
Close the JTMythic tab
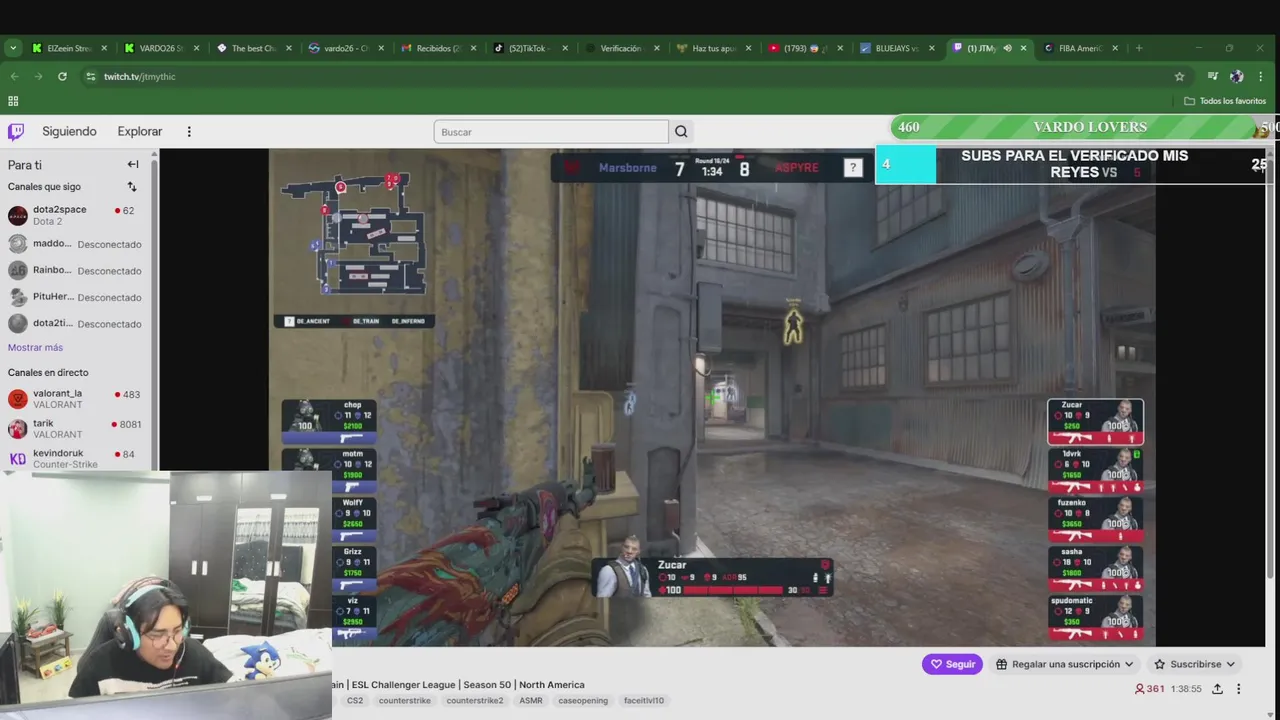tap(1023, 48)
